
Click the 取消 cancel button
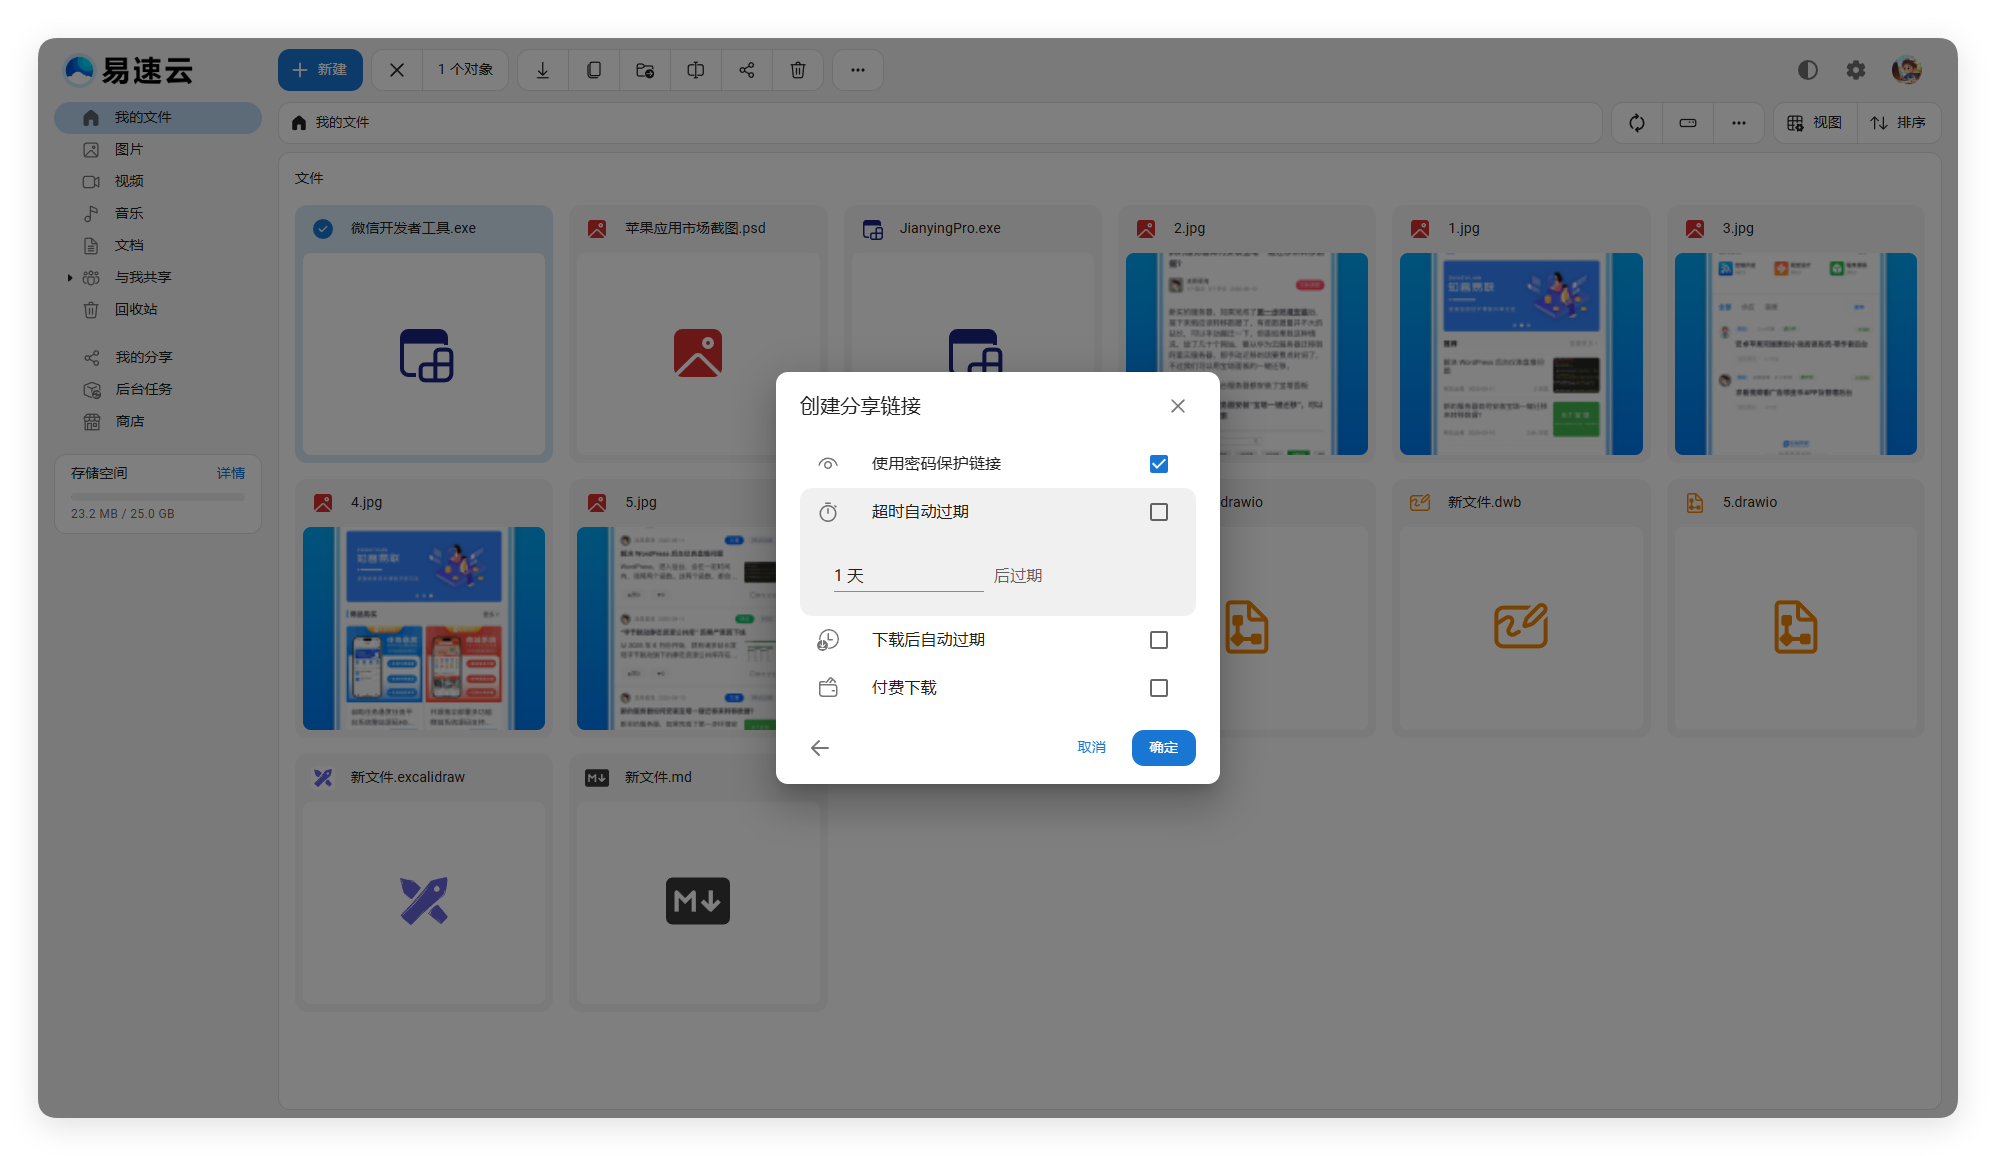1091,748
